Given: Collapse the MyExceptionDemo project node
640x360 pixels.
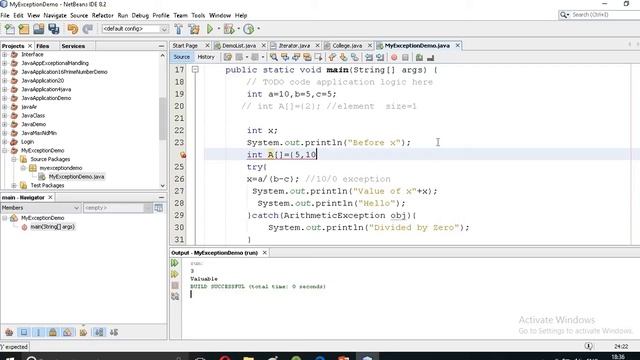Looking at the screenshot, I should pos(4,150).
